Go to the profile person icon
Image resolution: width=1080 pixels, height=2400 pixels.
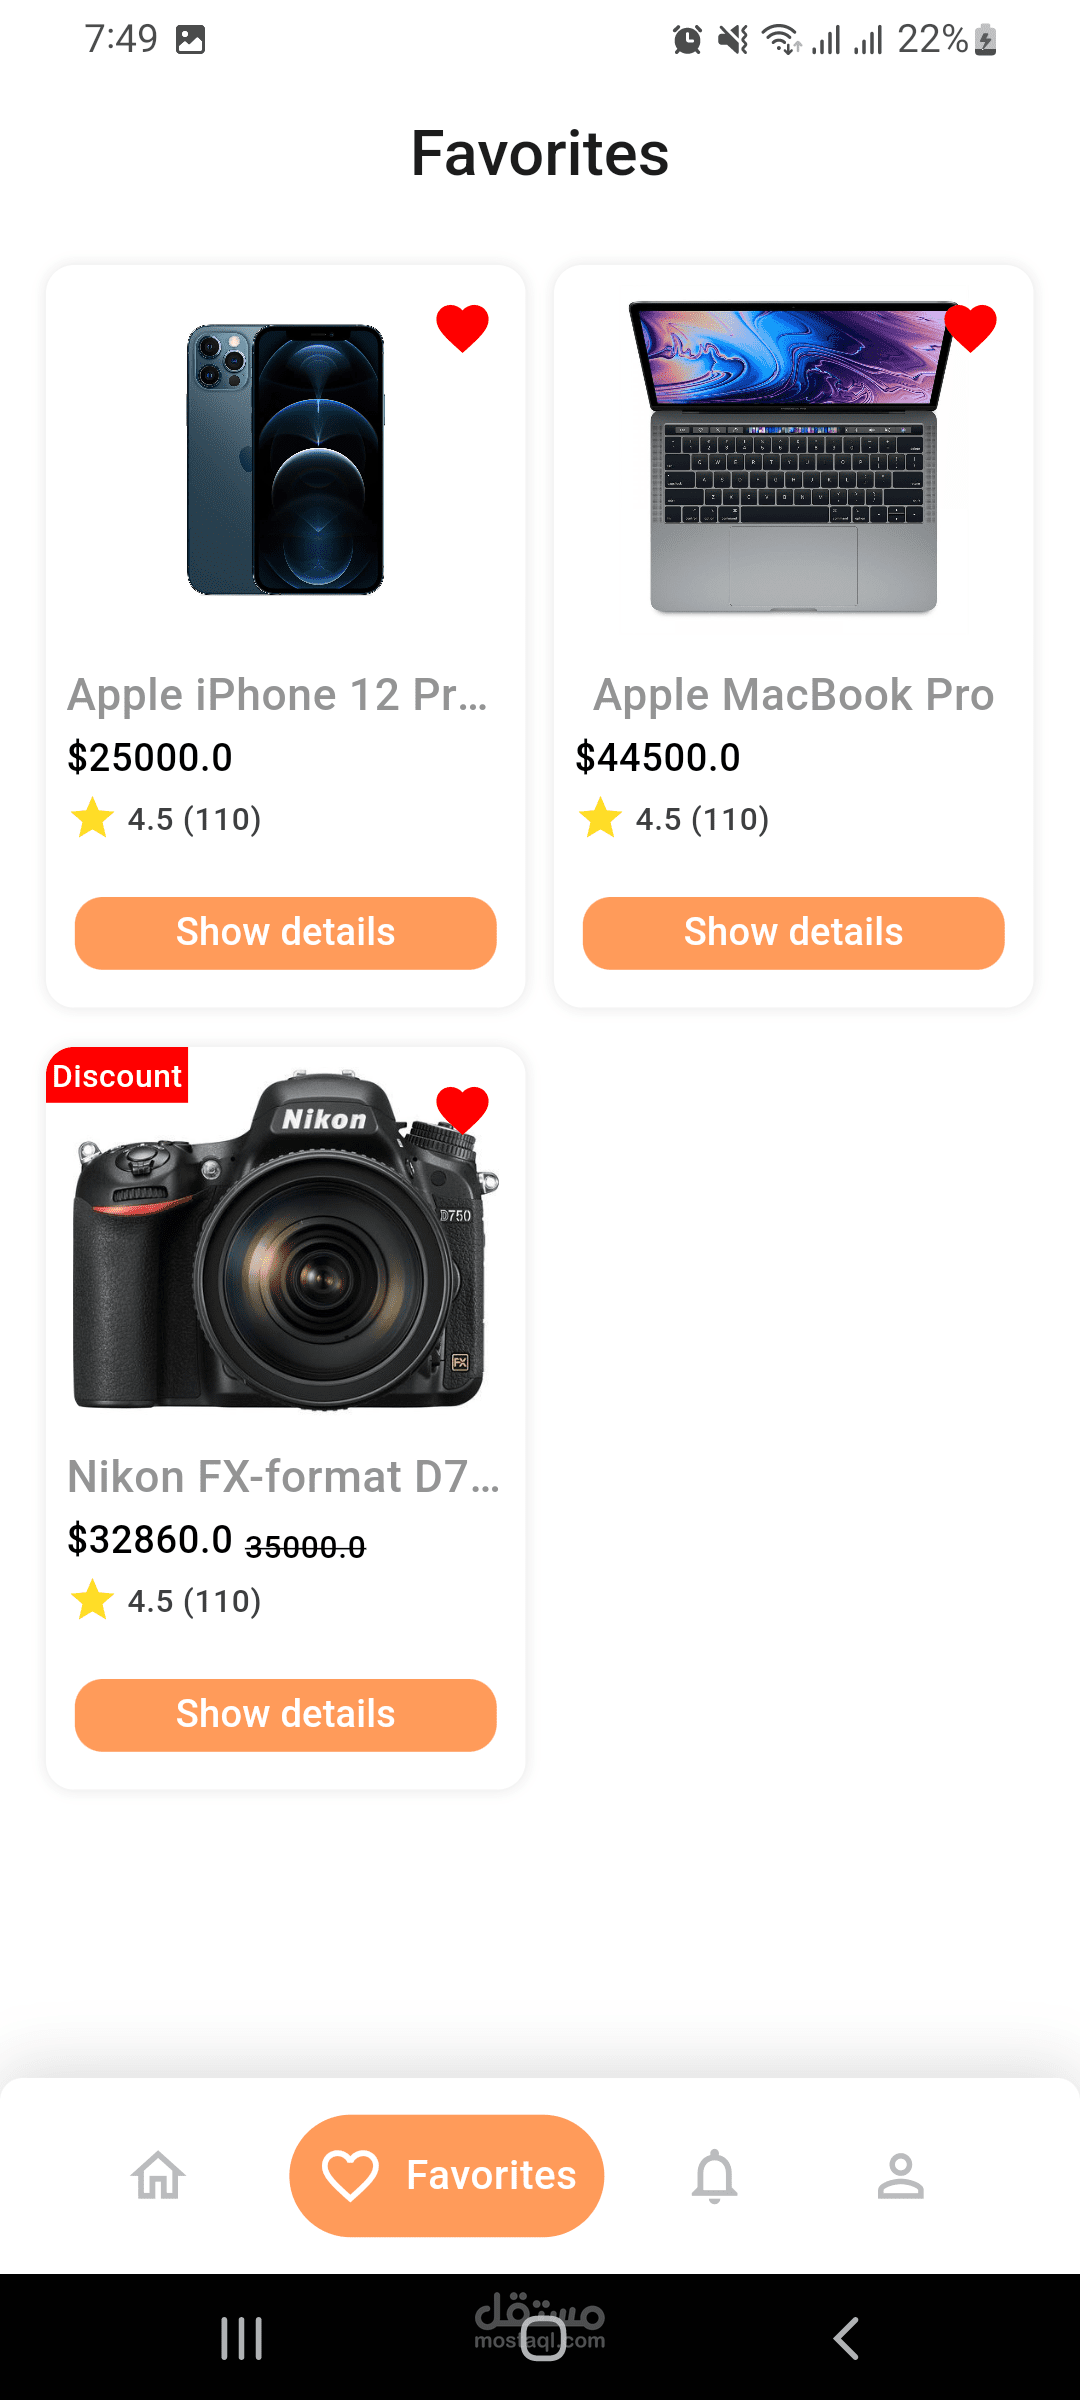[900, 2176]
